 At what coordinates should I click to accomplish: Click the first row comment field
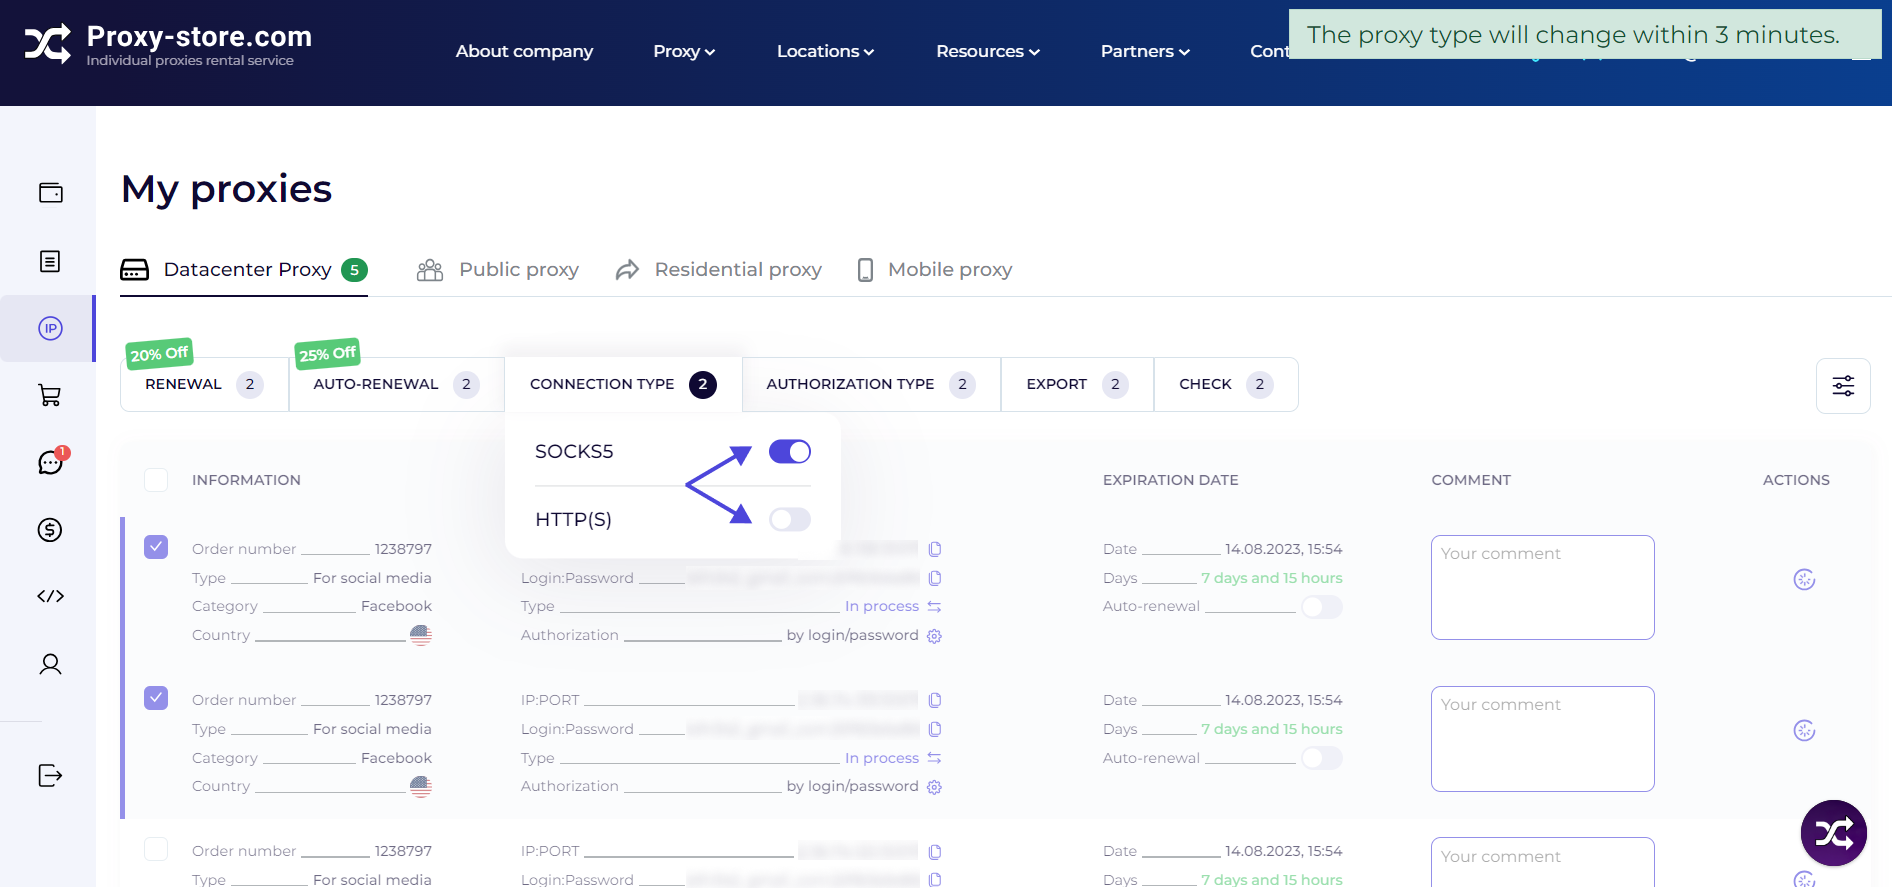[1542, 587]
